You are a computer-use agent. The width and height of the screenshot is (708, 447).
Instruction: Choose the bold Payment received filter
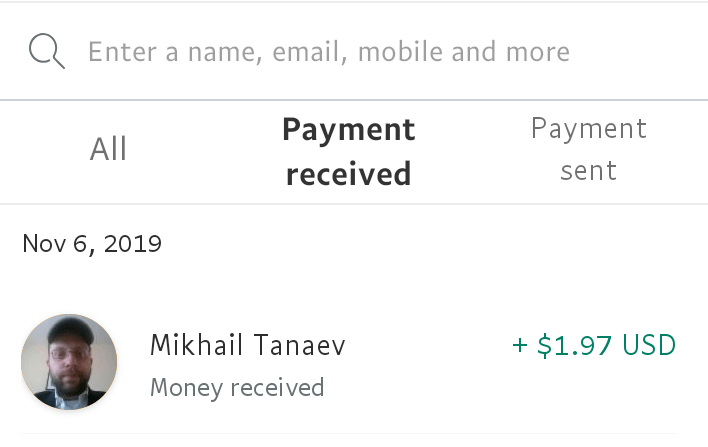pos(348,151)
